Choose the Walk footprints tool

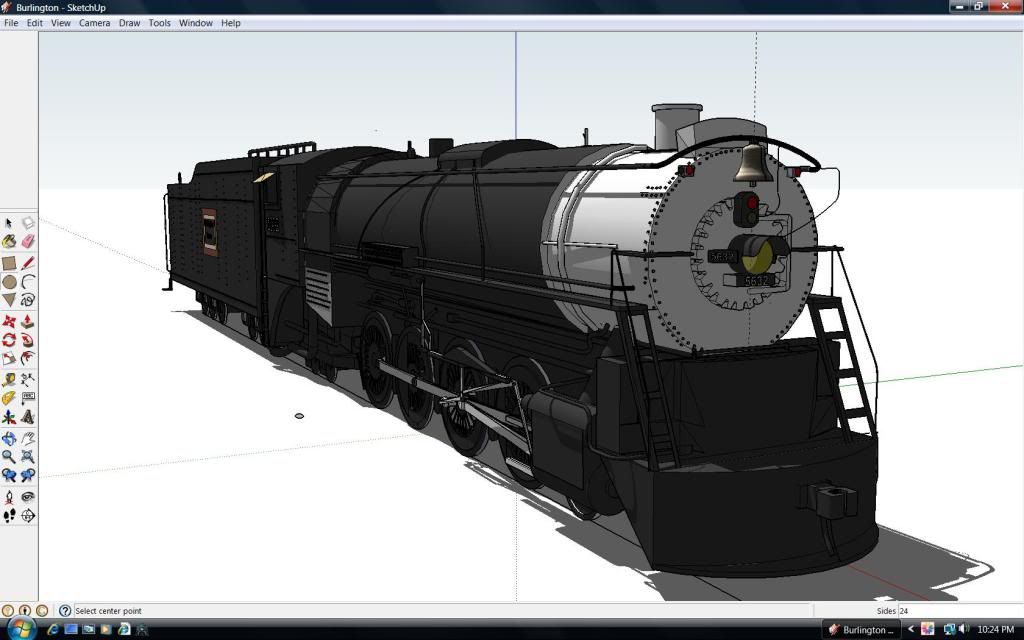[8, 516]
